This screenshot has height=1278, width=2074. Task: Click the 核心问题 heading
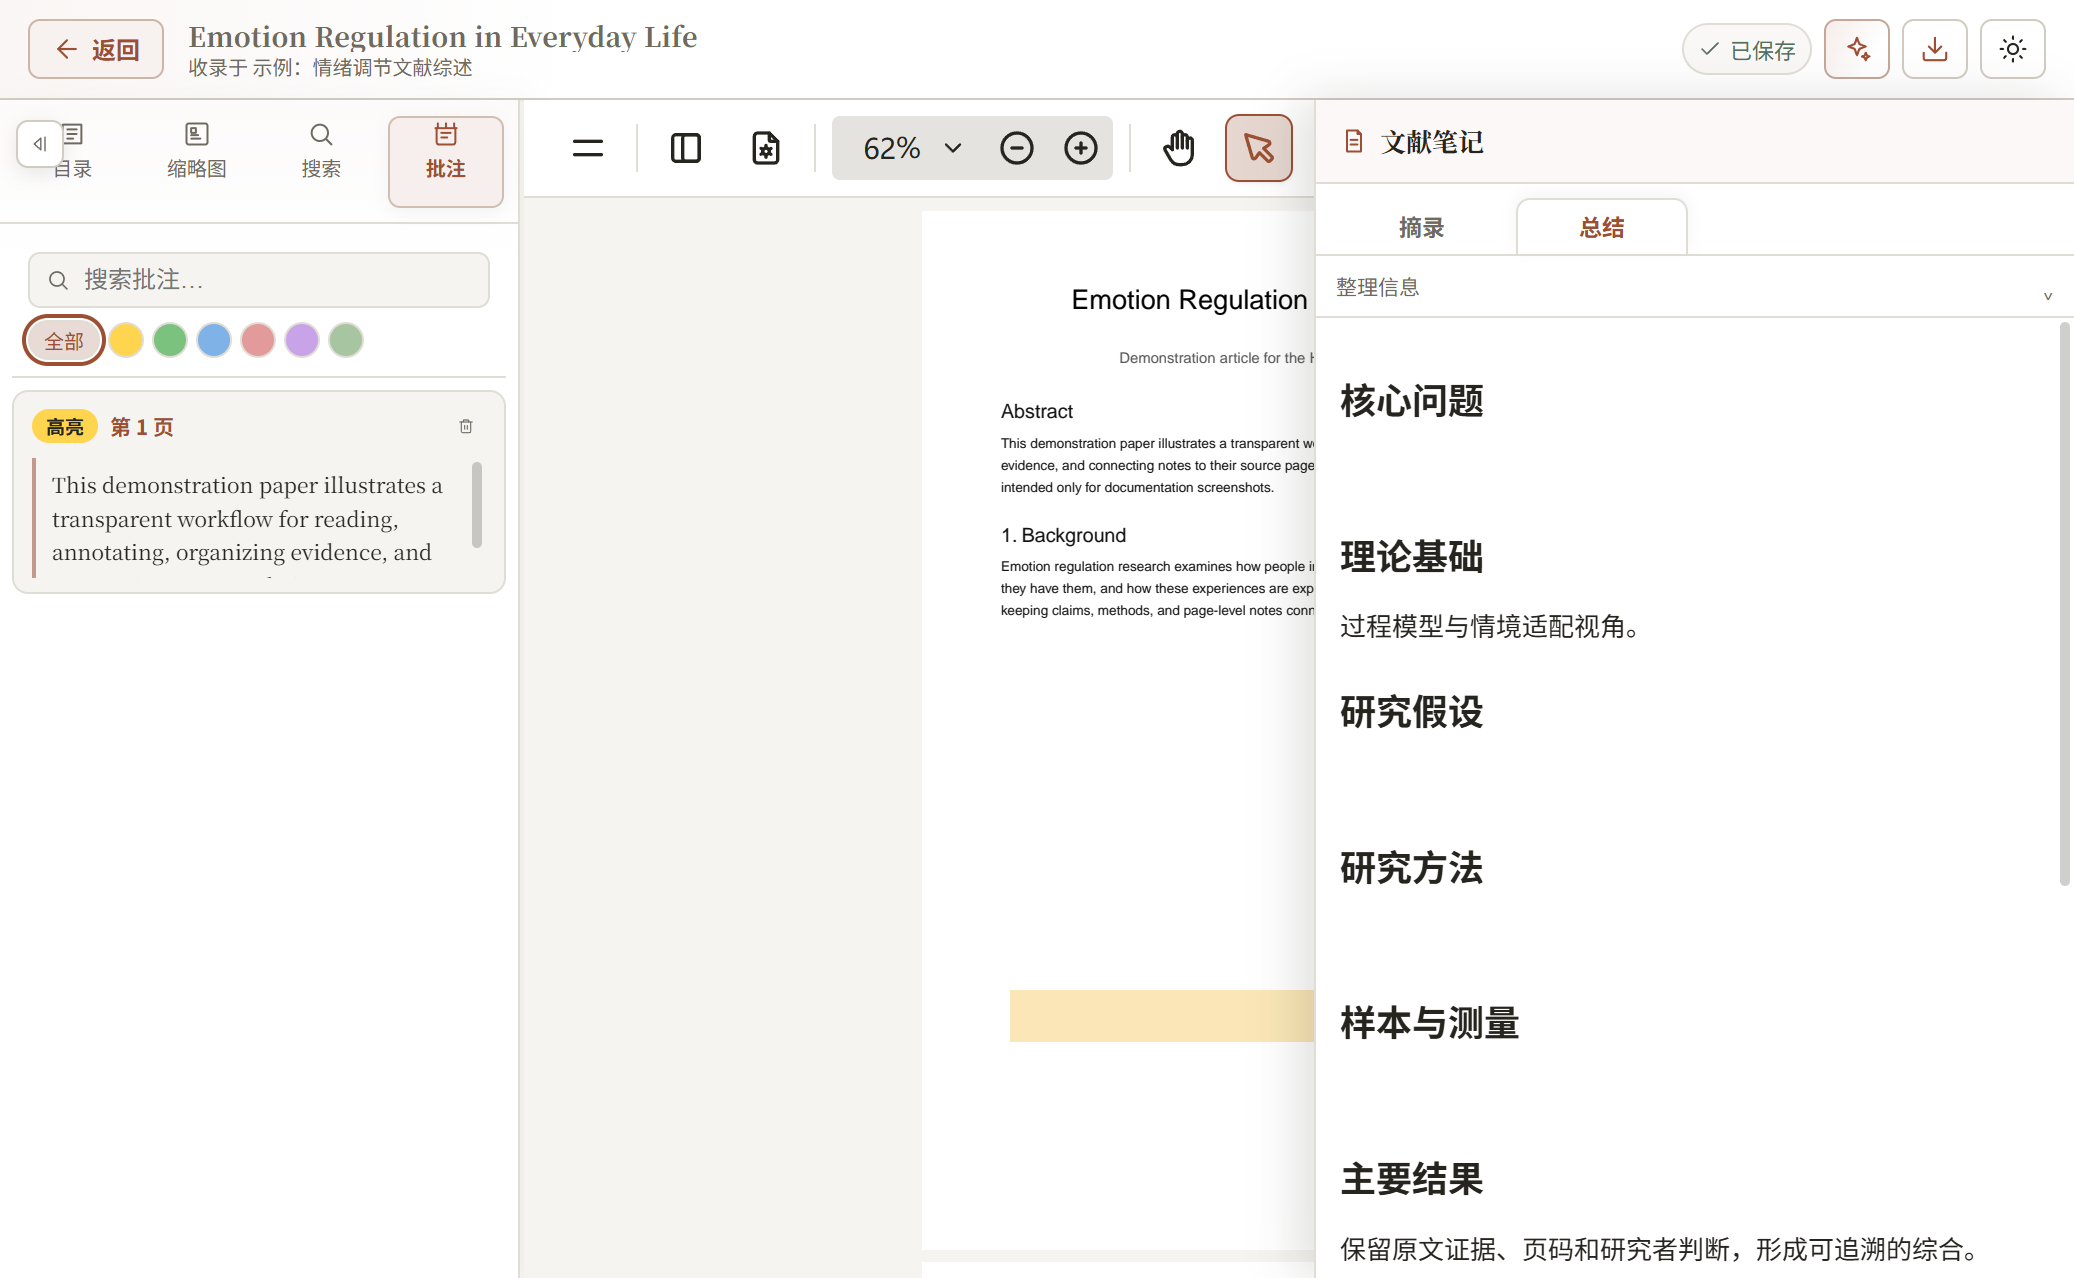coord(1412,401)
